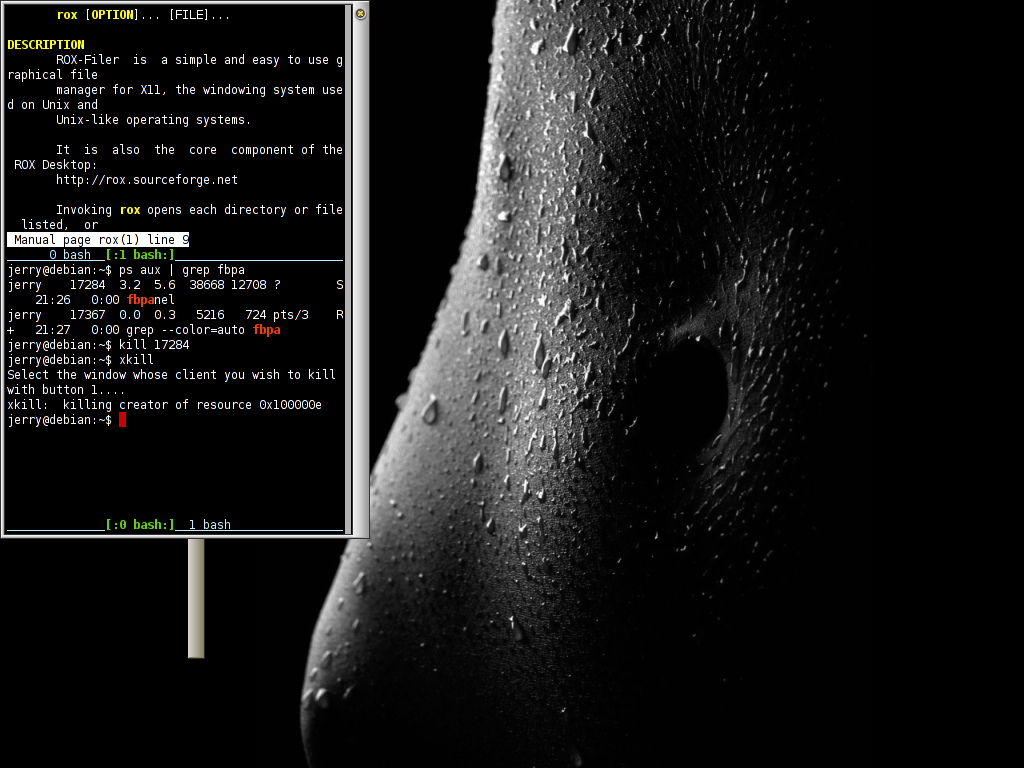Select the '0 bash' tab in upper status bar
Image resolution: width=1024 pixels, height=768 pixels.
(70, 255)
